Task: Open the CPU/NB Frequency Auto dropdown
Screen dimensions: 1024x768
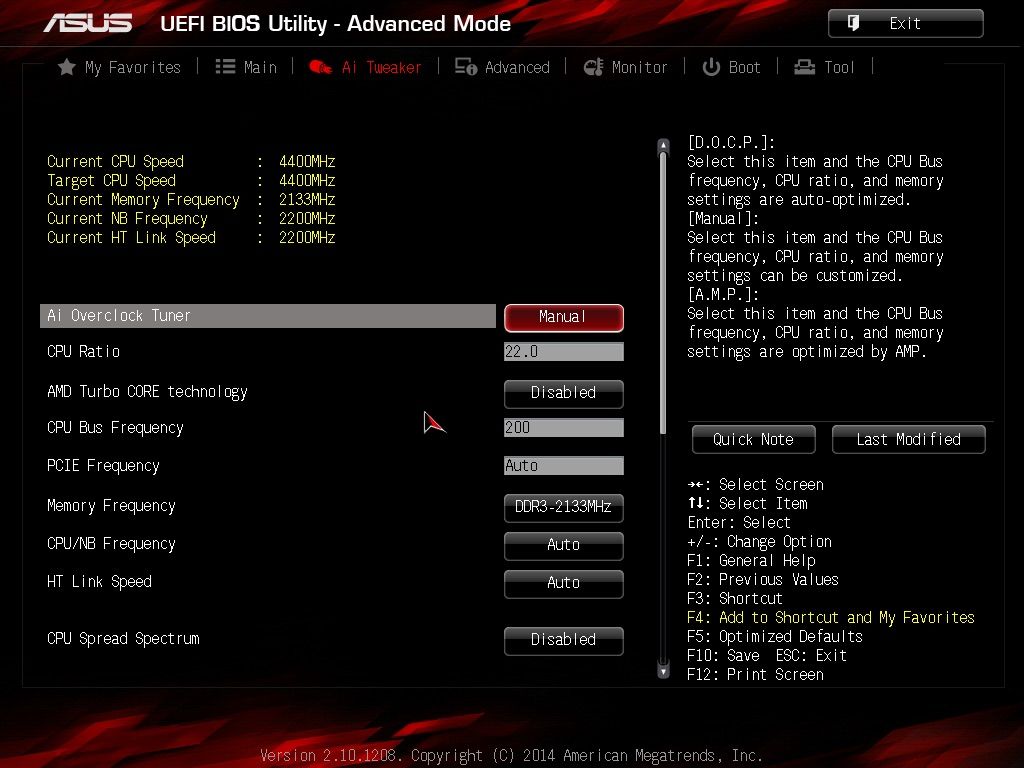Action: 564,545
